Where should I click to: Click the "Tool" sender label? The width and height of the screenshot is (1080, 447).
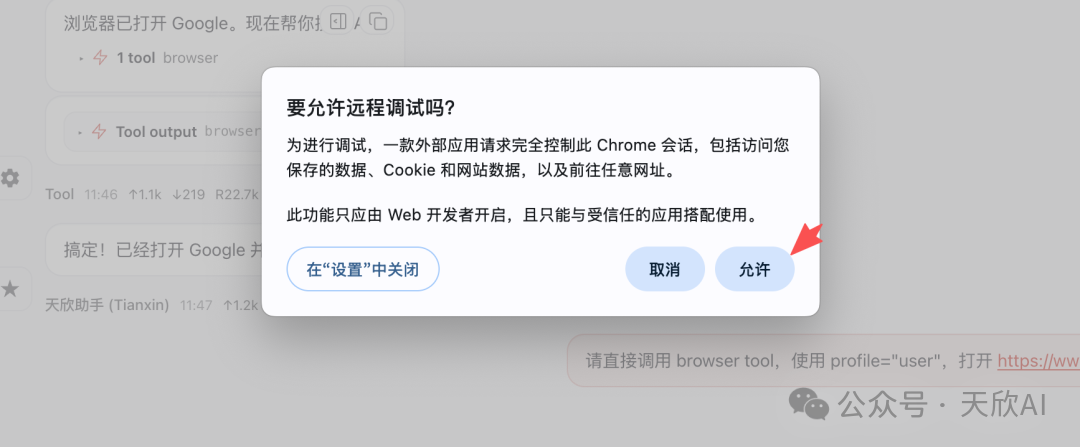60,194
